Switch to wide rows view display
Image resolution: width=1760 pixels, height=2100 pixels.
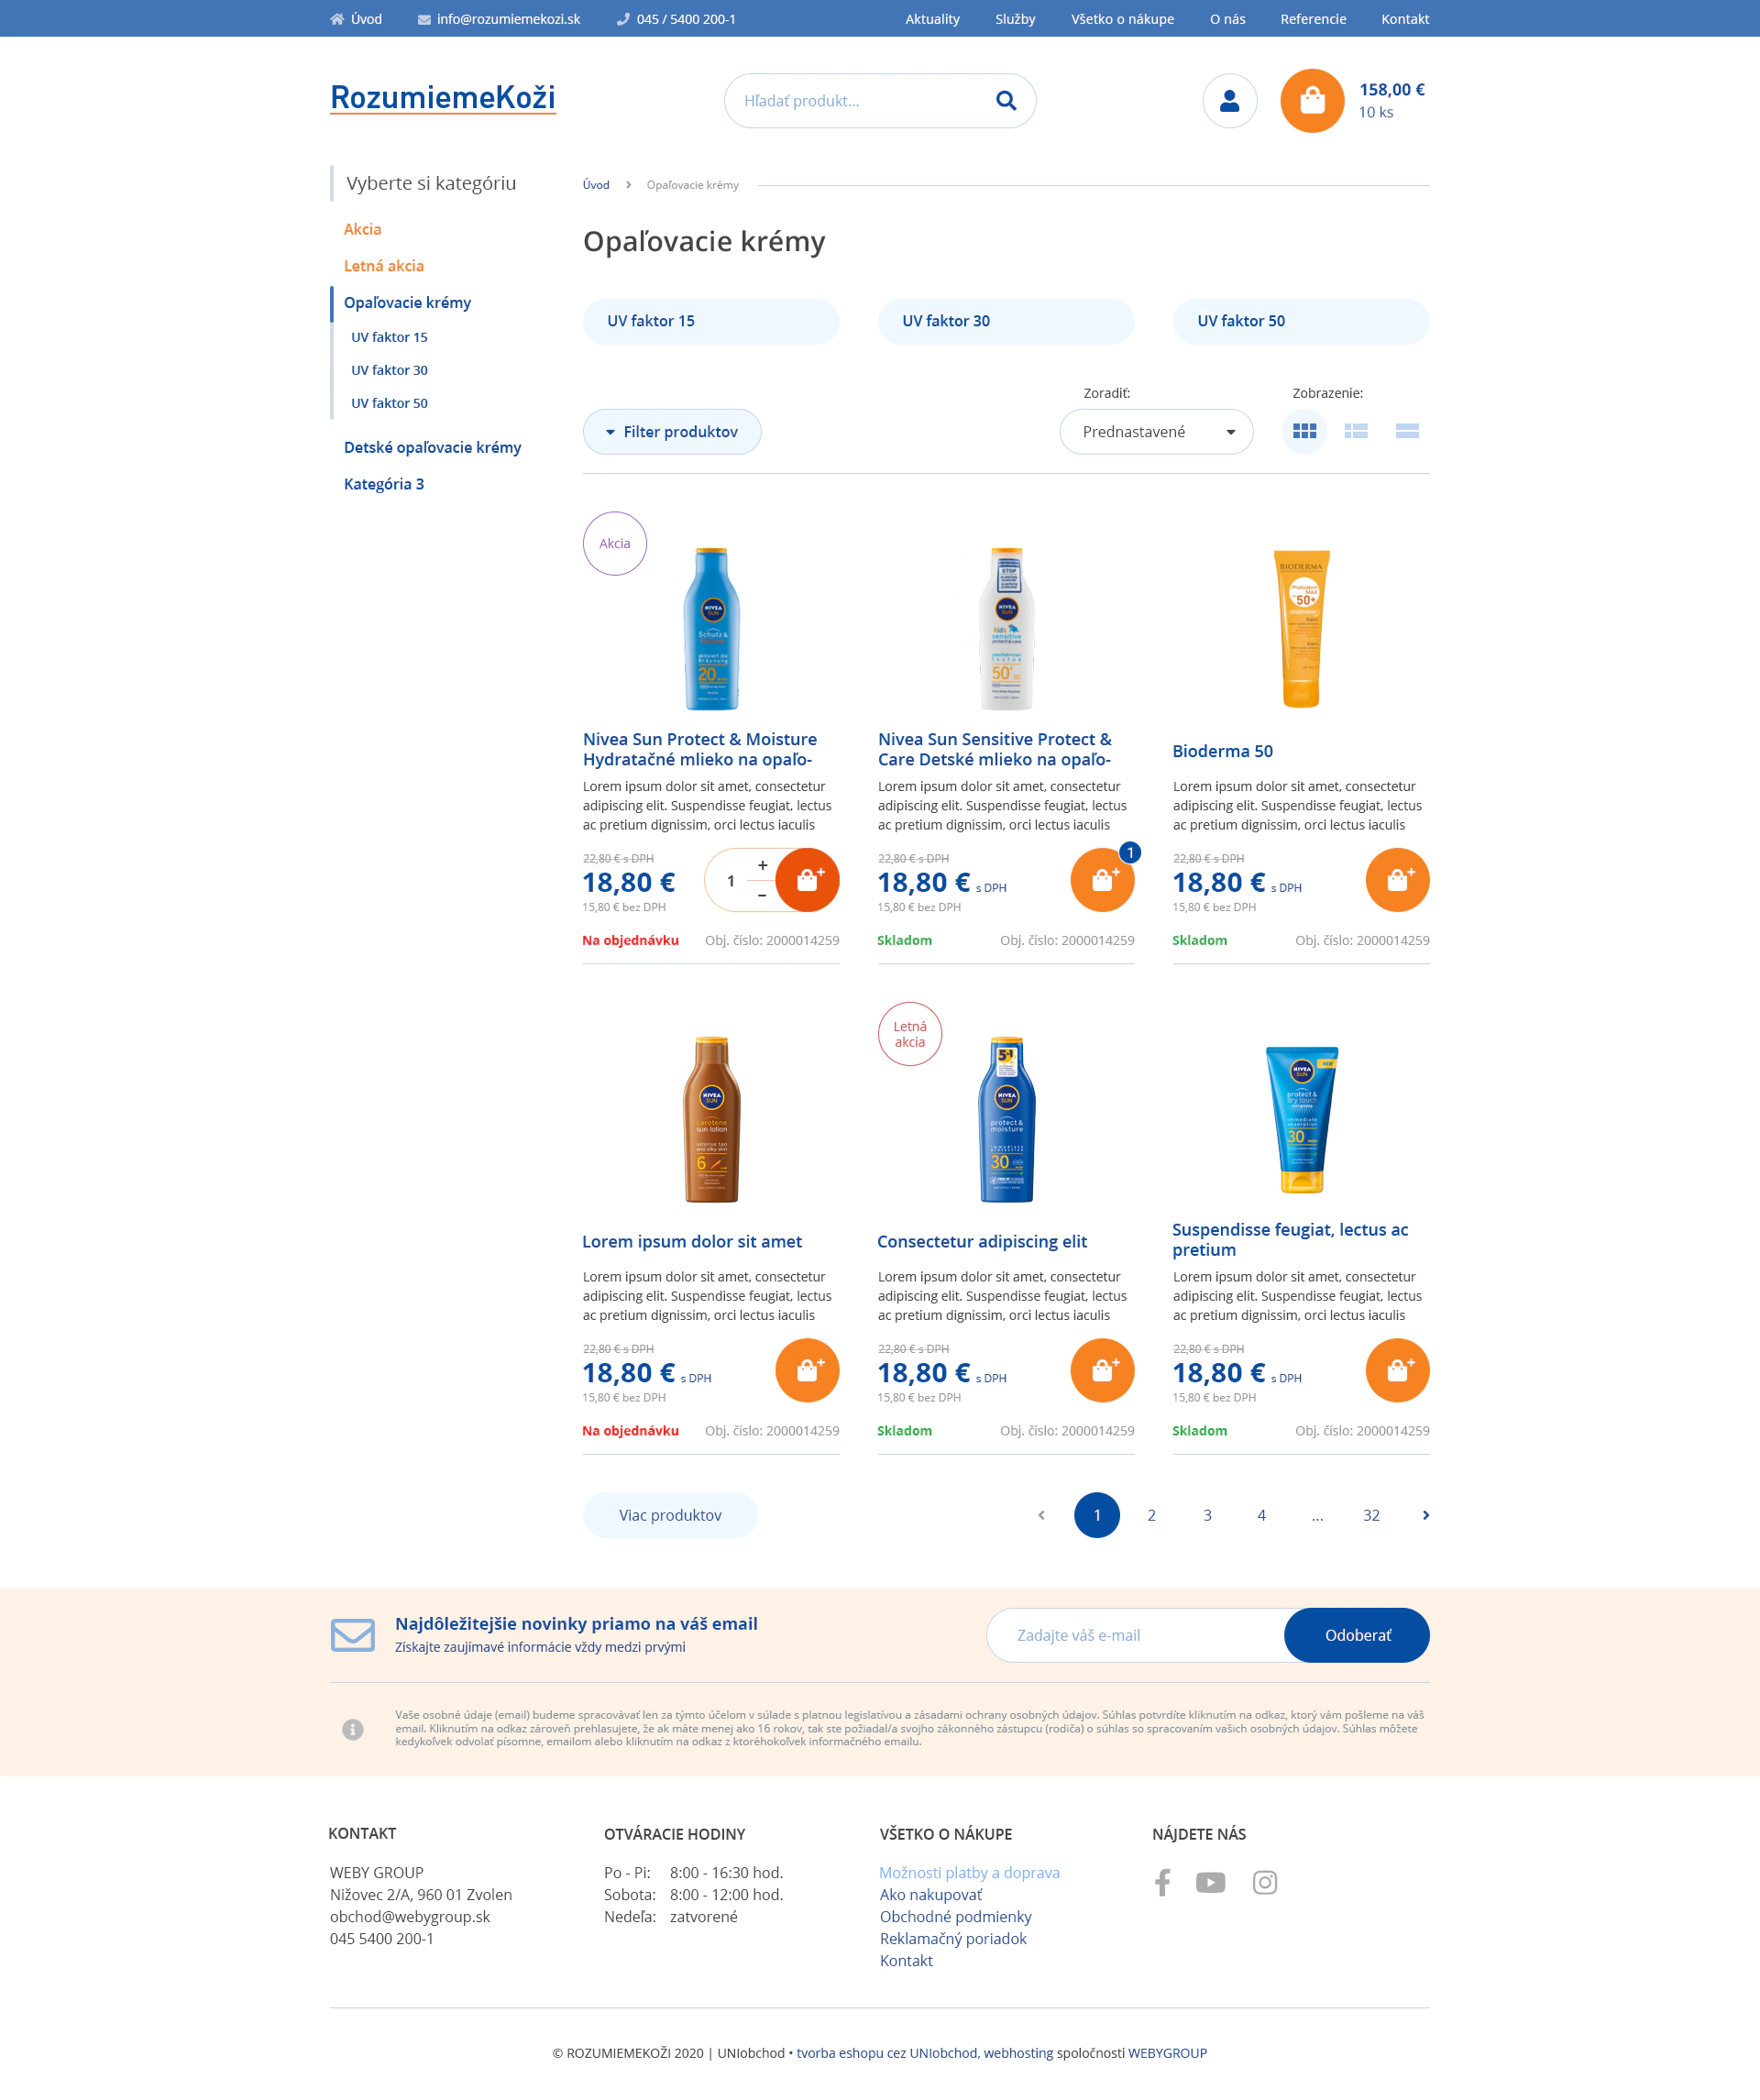(x=1407, y=431)
